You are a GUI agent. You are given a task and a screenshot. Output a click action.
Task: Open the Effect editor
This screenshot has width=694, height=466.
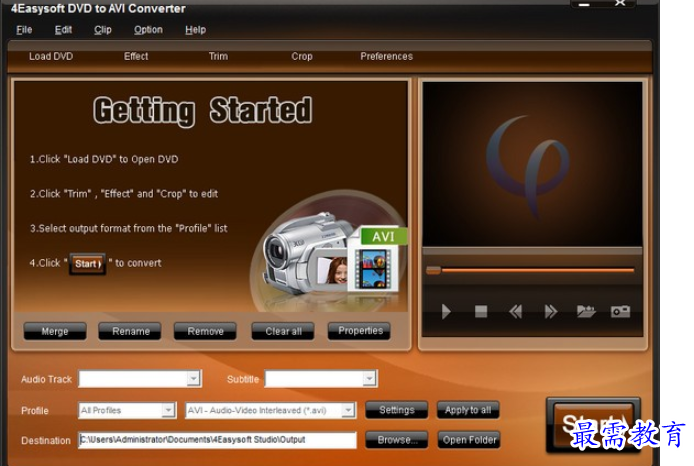point(136,57)
